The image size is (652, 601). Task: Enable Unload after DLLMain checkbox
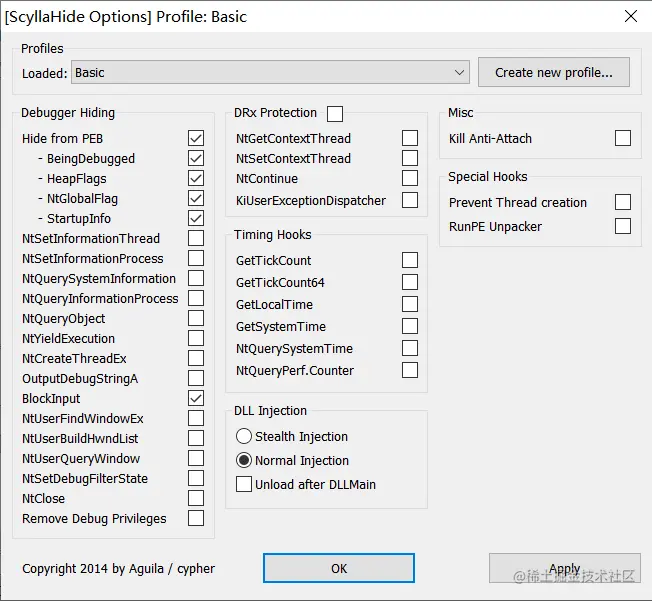tap(244, 484)
